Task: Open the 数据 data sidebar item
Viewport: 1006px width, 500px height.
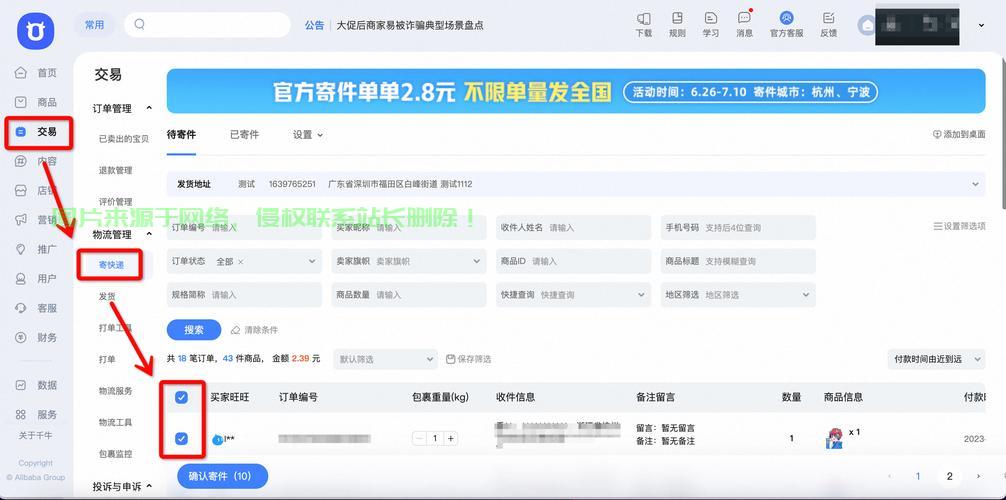Action: coord(37,385)
